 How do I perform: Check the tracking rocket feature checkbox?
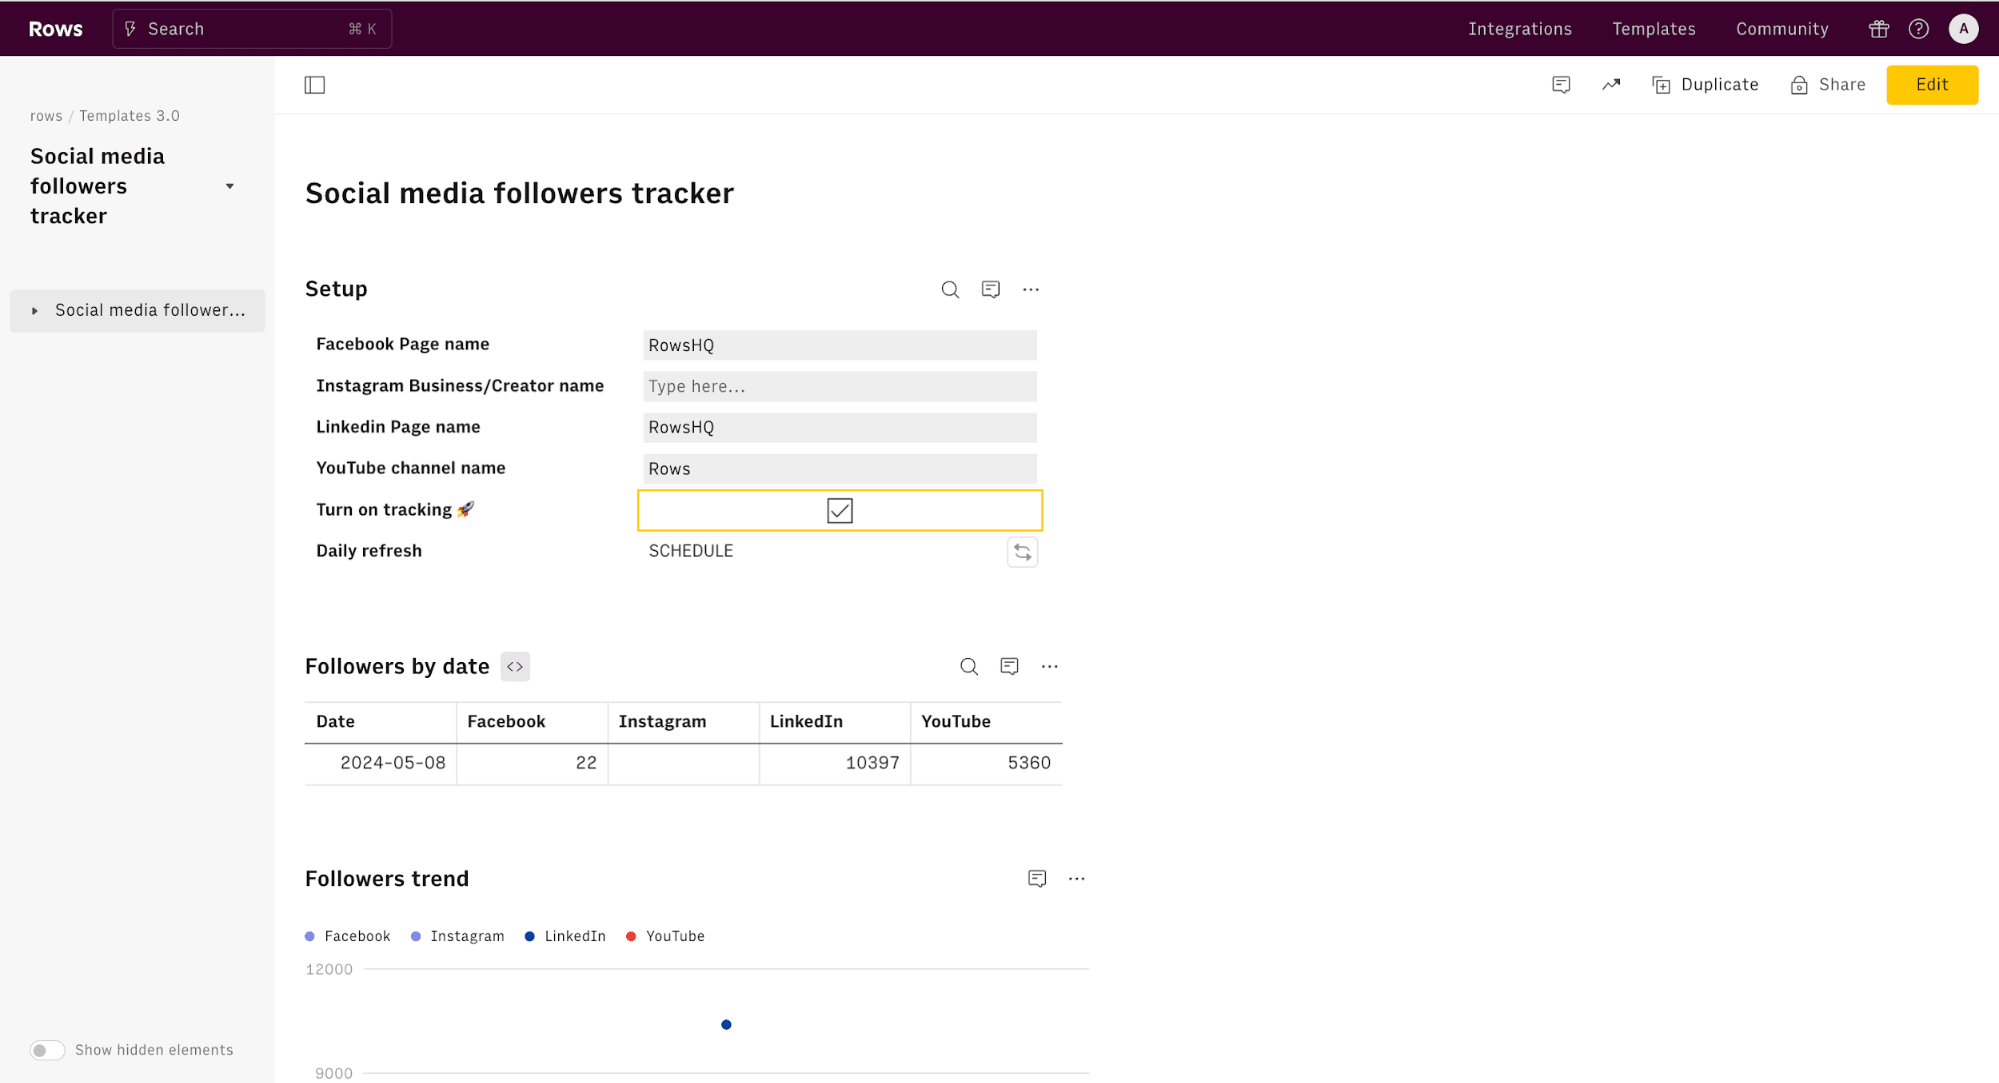(837, 509)
